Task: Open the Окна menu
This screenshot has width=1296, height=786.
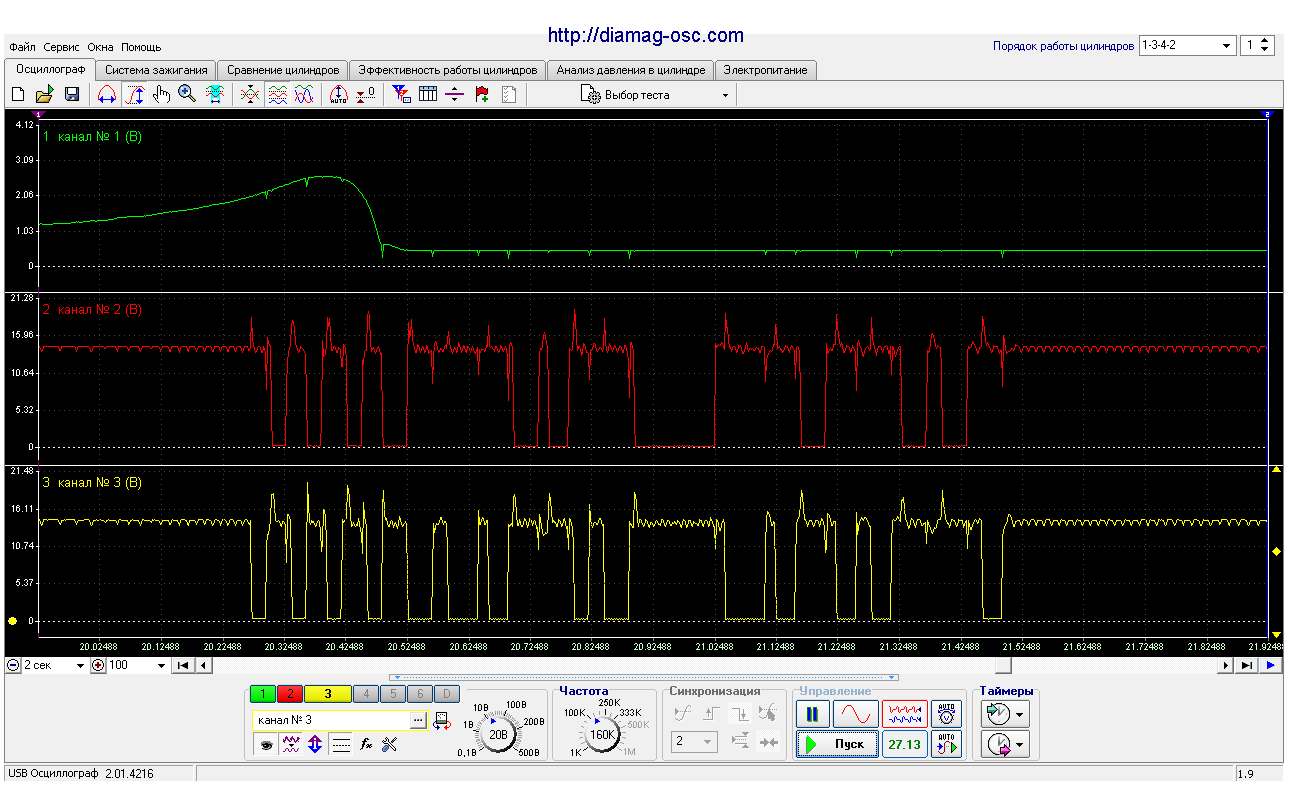Action: click(101, 47)
